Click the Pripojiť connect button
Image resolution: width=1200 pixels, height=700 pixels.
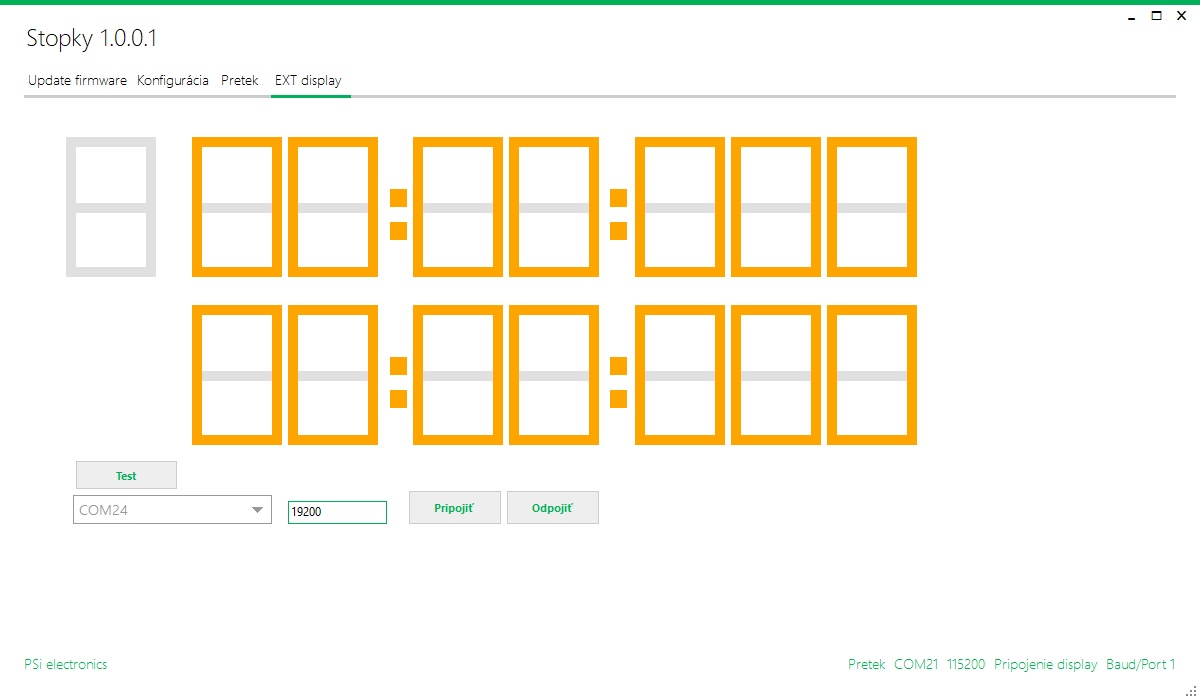(454, 508)
